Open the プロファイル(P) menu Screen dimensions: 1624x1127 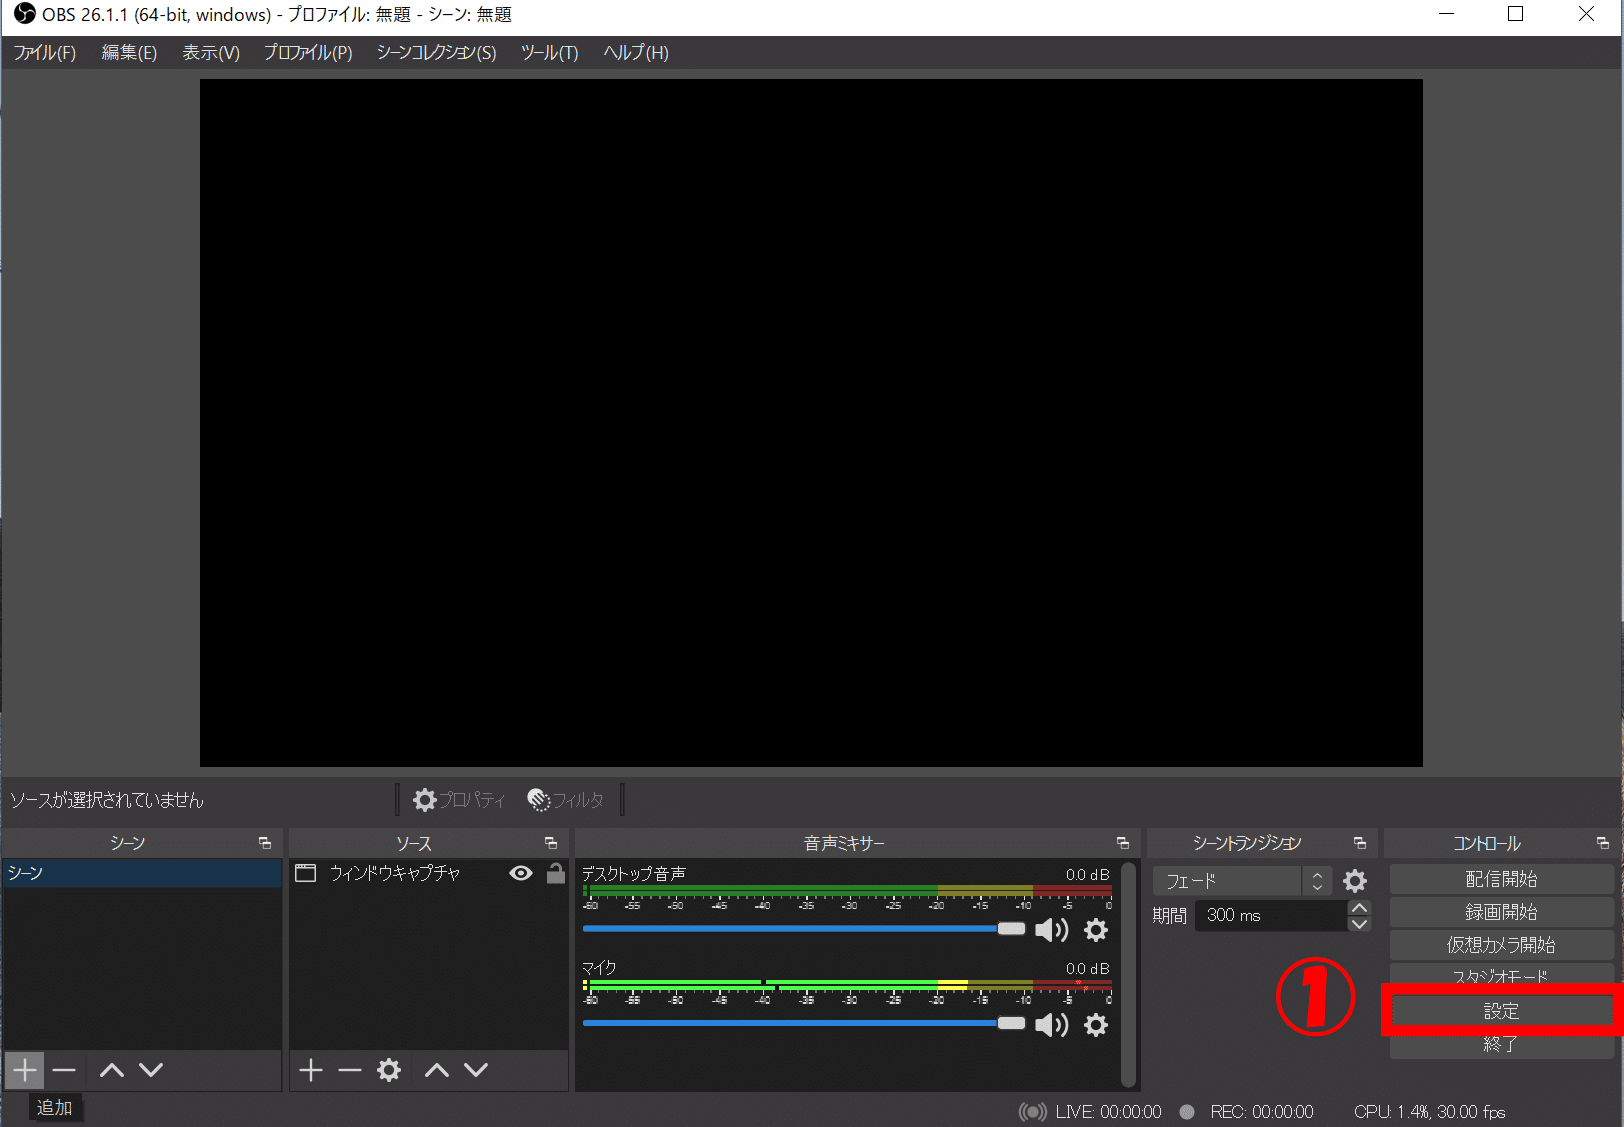click(x=308, y=53)
